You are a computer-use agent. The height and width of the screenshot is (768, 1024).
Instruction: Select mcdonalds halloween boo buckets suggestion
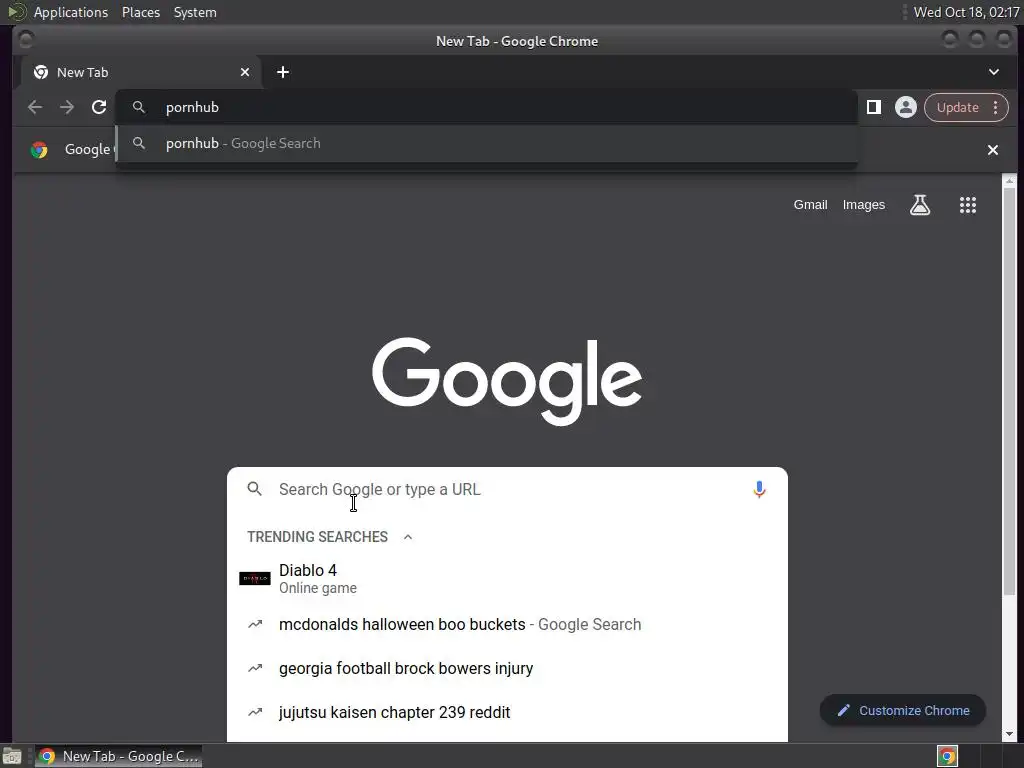(507, 624)
